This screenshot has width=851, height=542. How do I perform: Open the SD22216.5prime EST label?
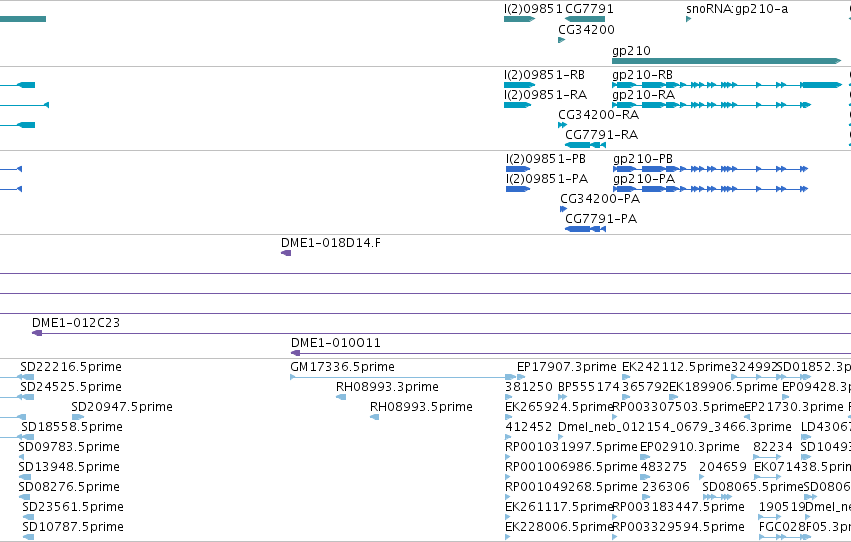tap(71, 367)
